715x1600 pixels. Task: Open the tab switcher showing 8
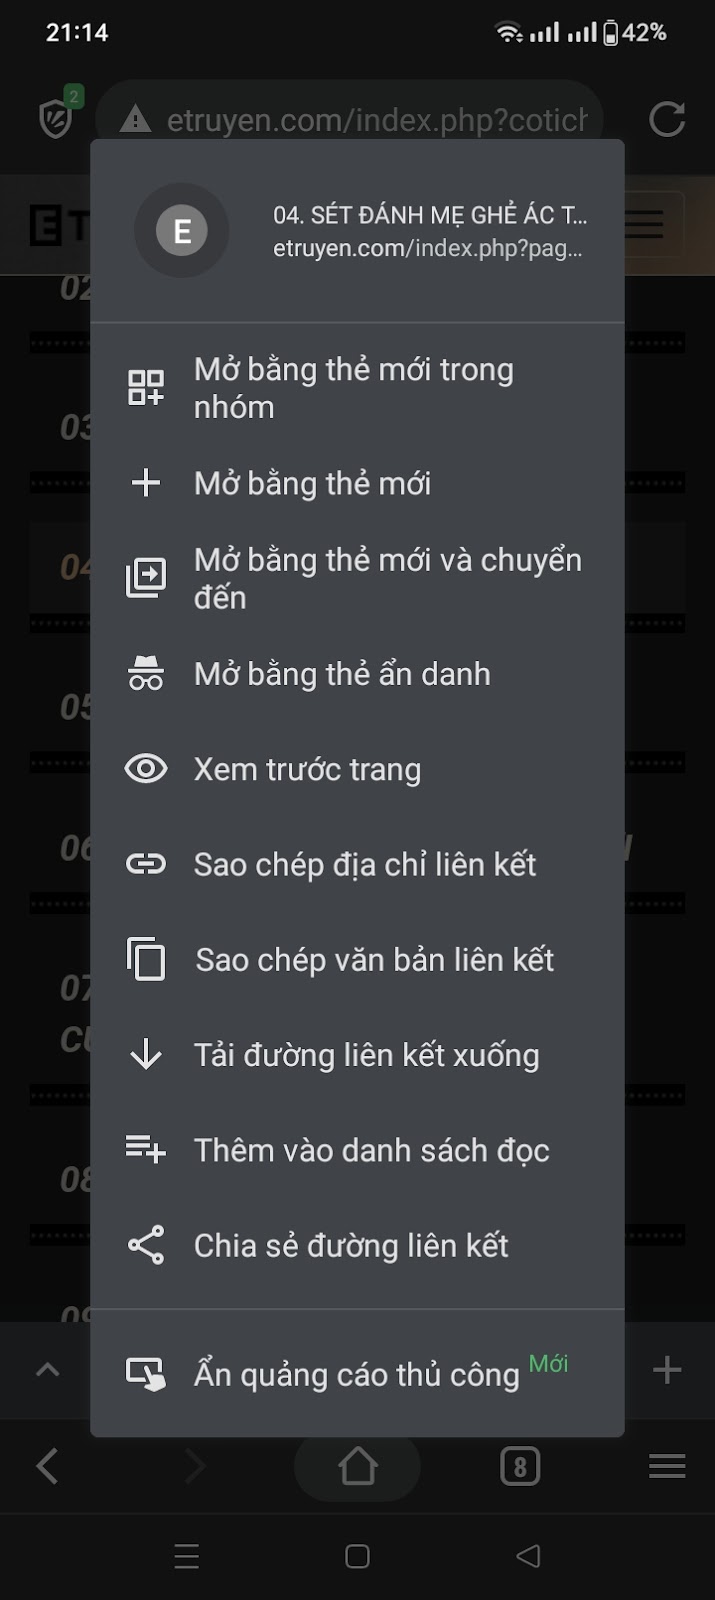(x=519, y=1466)
